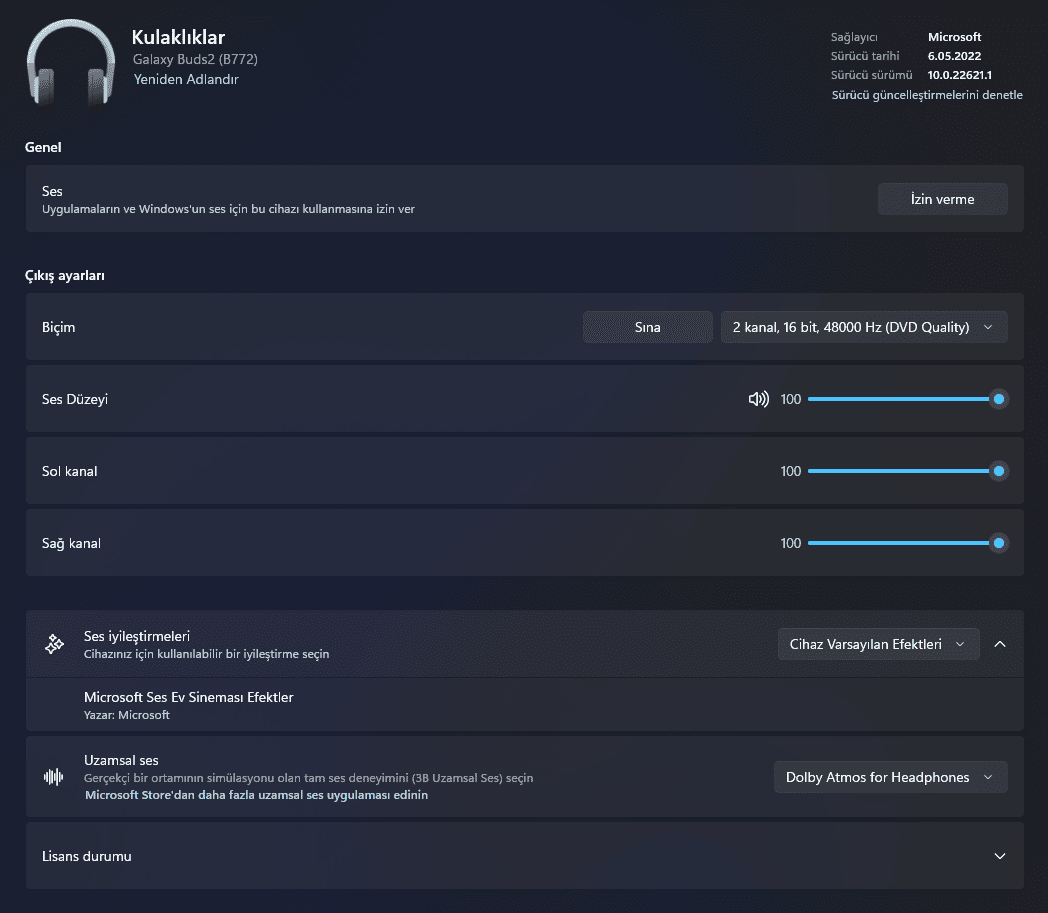
Task: Open Sürücü güncelleştirmelerini denetle link
Action: point(927,95)
